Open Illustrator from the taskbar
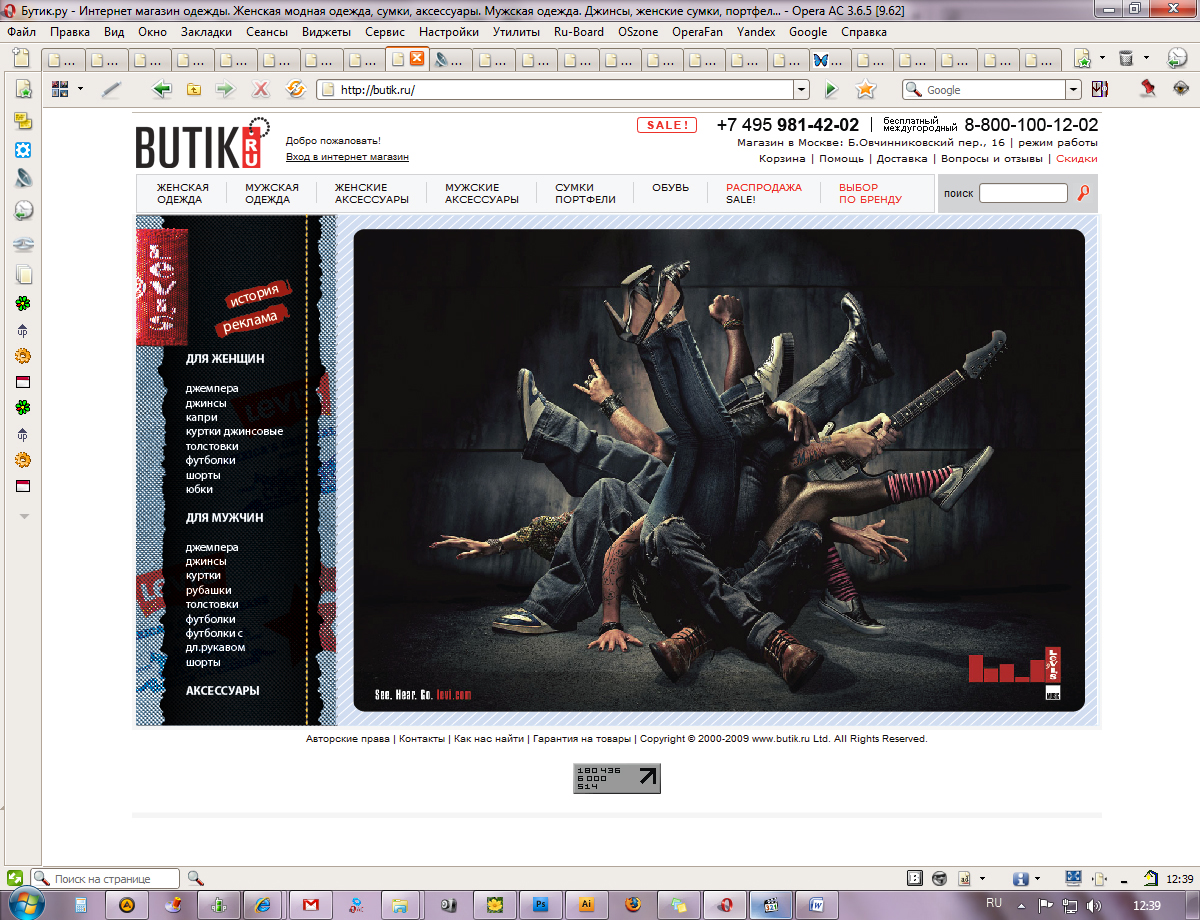1200x920 pixels. 586,904
